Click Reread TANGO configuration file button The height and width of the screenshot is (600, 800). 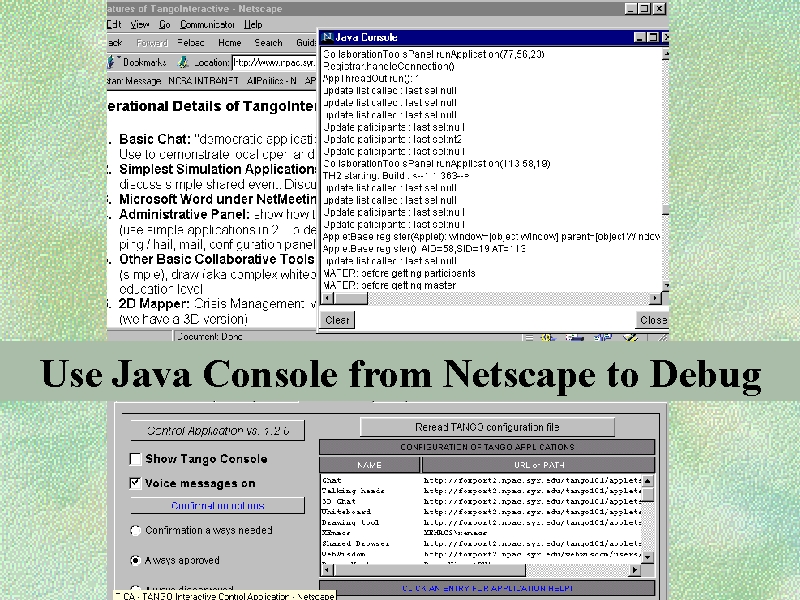tap(487, 427)
